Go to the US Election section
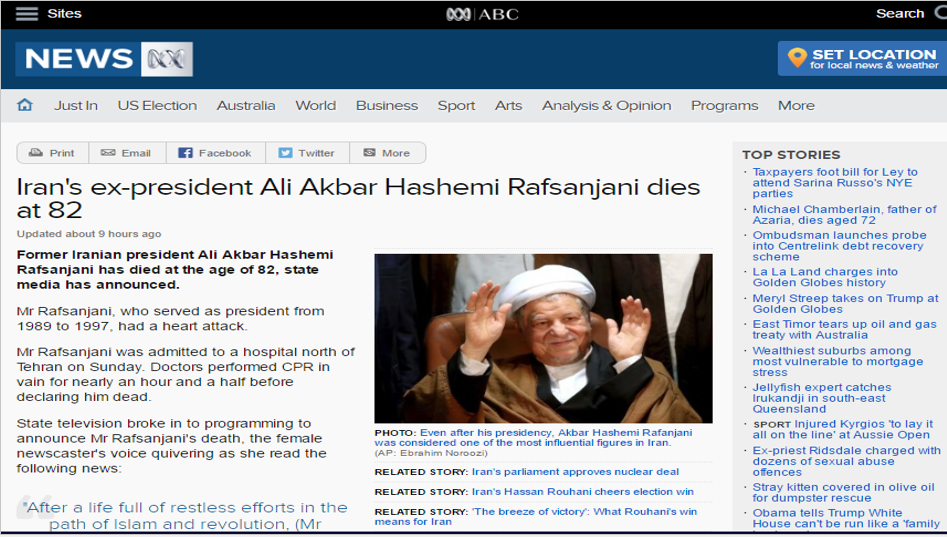Screen dimensions: 947x537 point(157,105)
